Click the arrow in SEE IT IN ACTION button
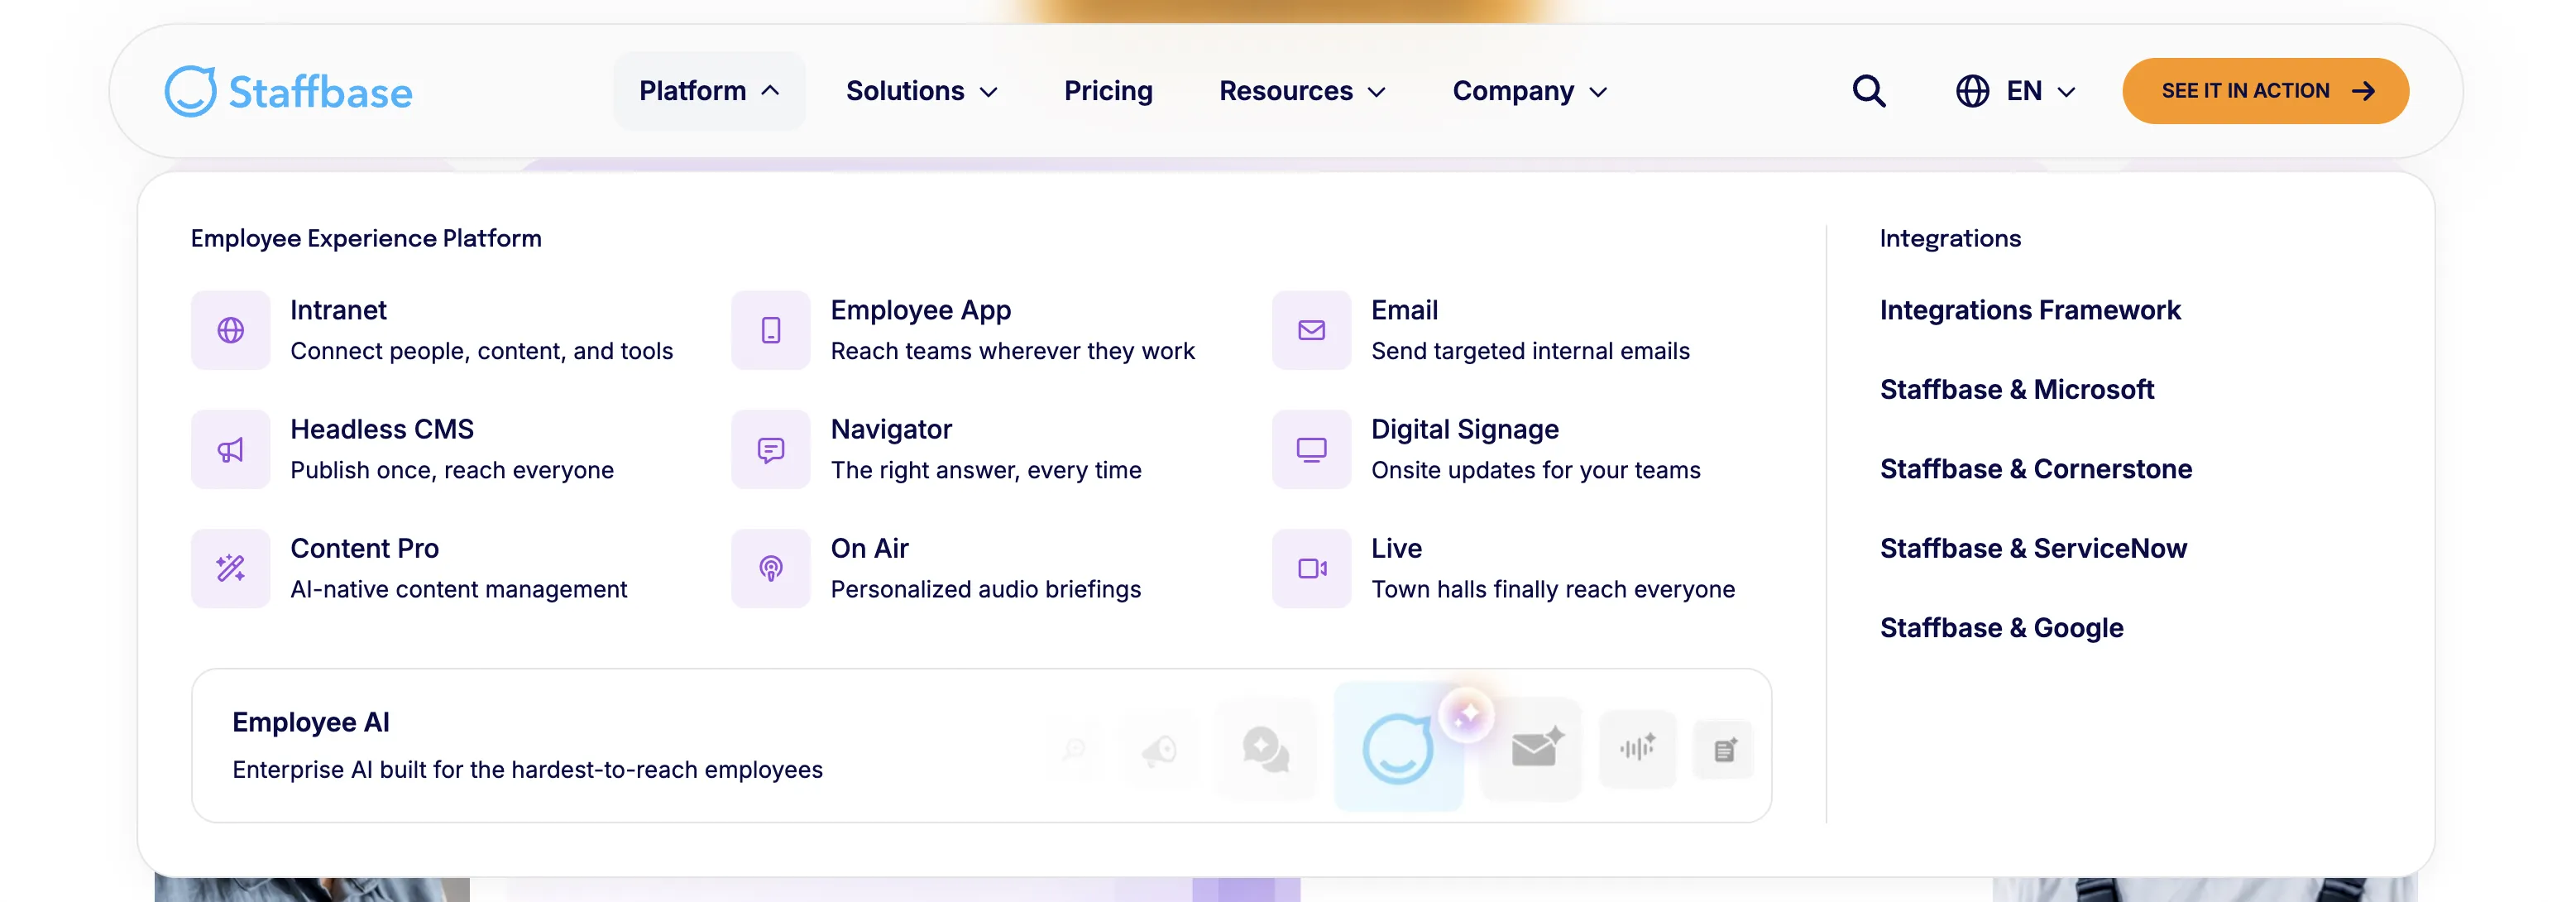 [x=2364, y=91]
